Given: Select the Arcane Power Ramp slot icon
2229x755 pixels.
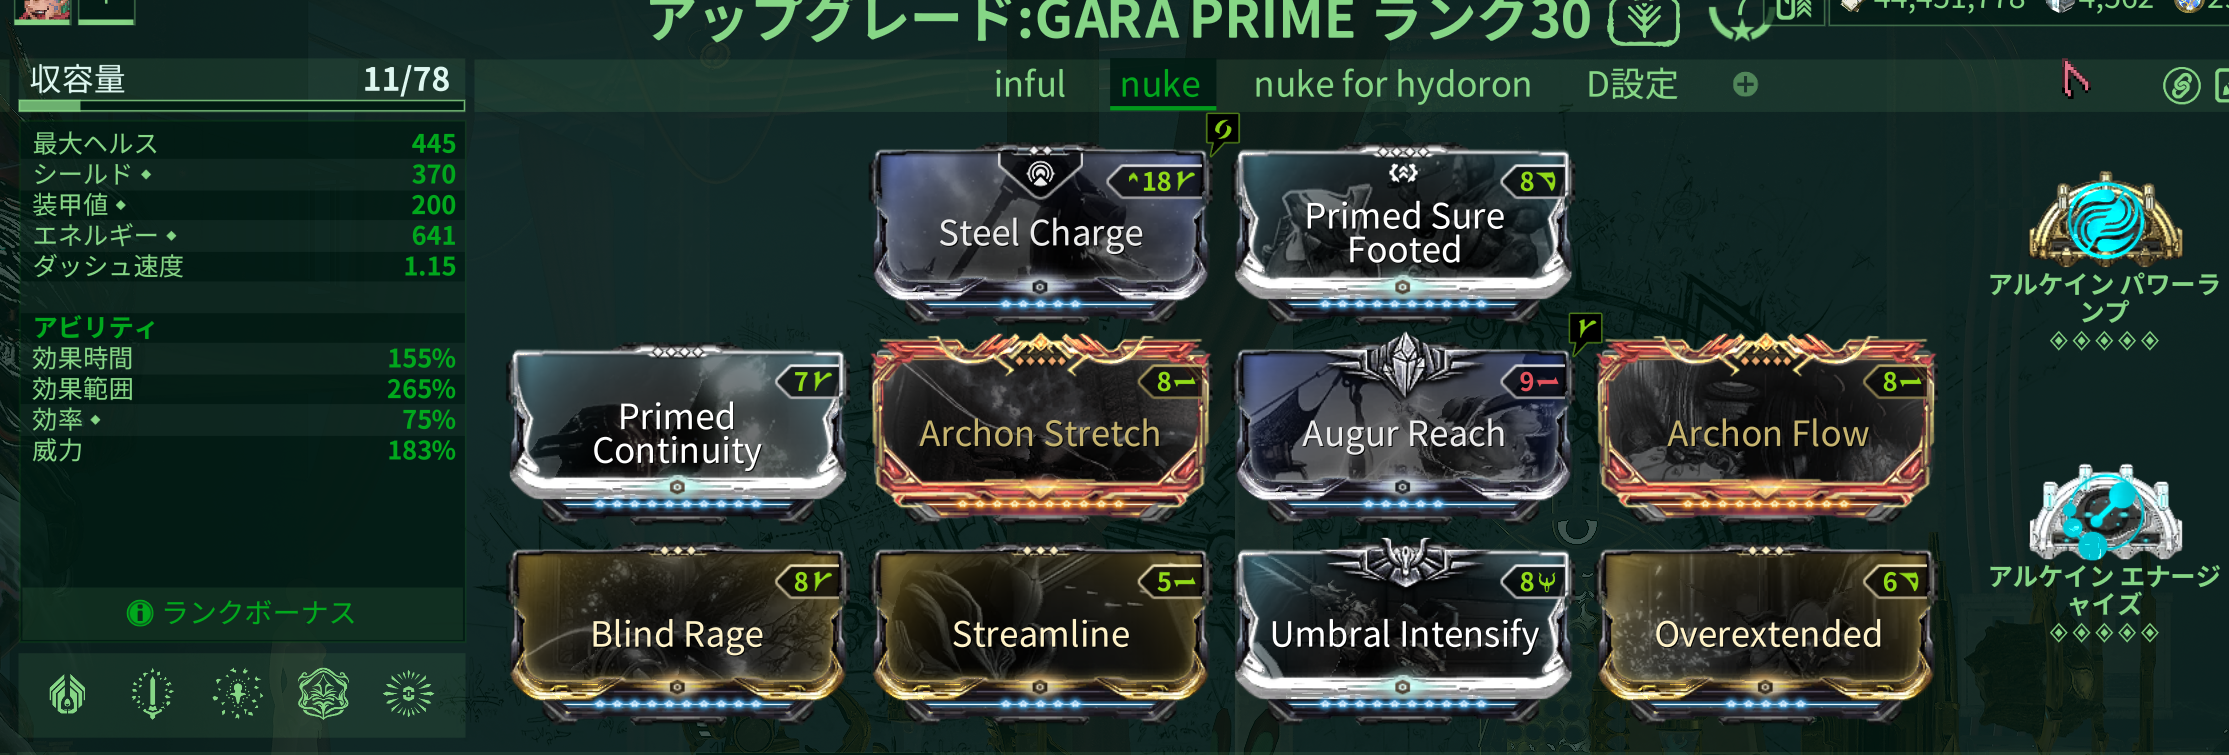Looking at the screenshot, I should (x=2105, y=222).
